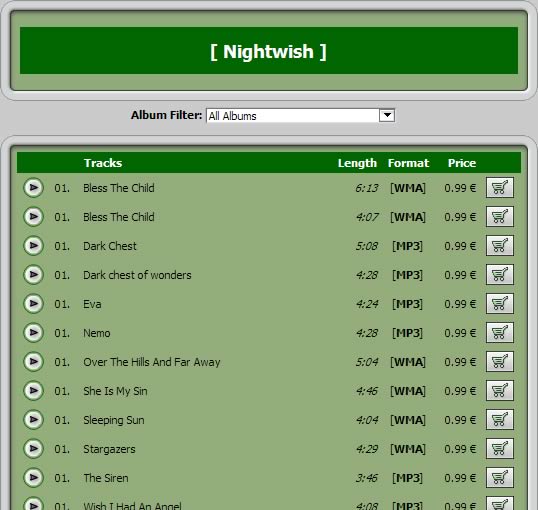The width and height of the screenshot is (538, 510).
Task: Play The Siren track preview
Action: tap(33, 477)
